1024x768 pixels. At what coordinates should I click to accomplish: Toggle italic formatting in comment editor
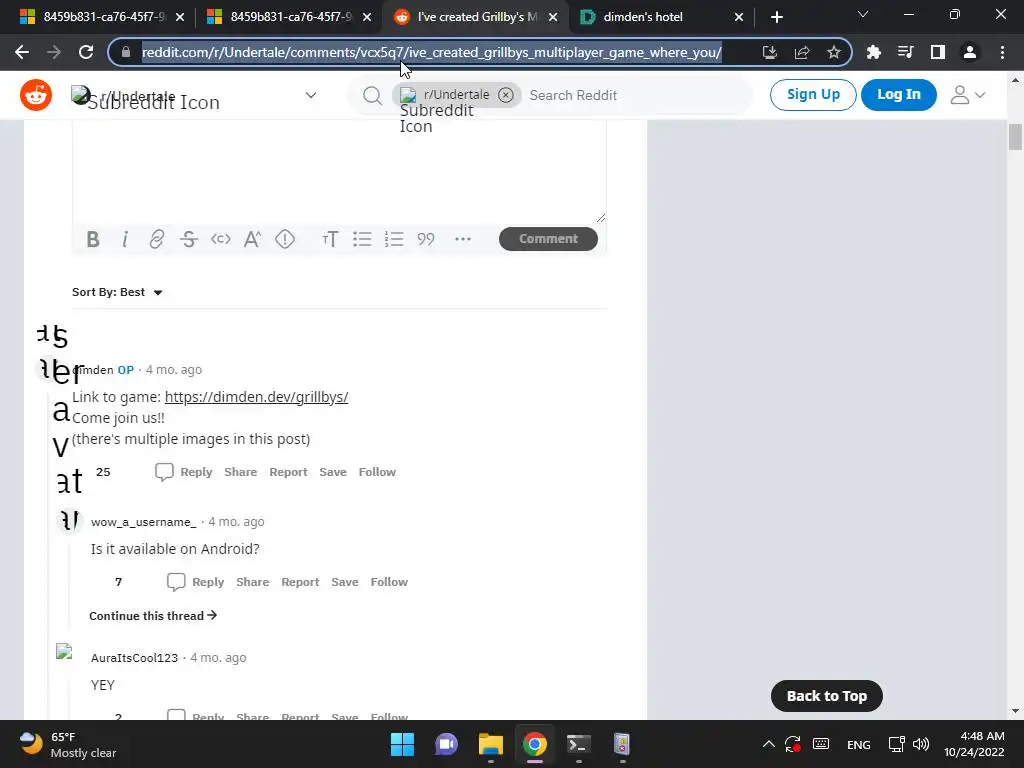tap(125, 239)
